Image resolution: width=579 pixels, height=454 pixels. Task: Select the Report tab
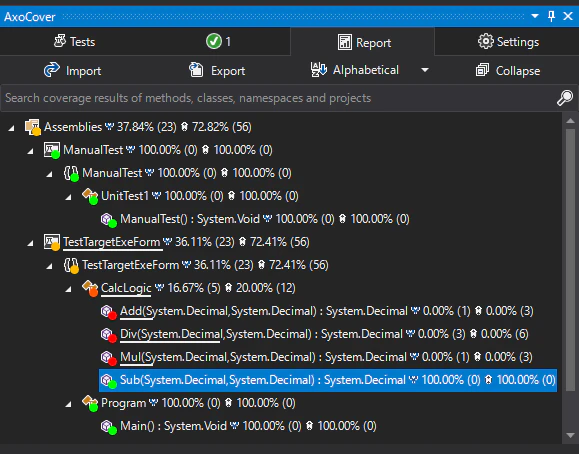363,42
